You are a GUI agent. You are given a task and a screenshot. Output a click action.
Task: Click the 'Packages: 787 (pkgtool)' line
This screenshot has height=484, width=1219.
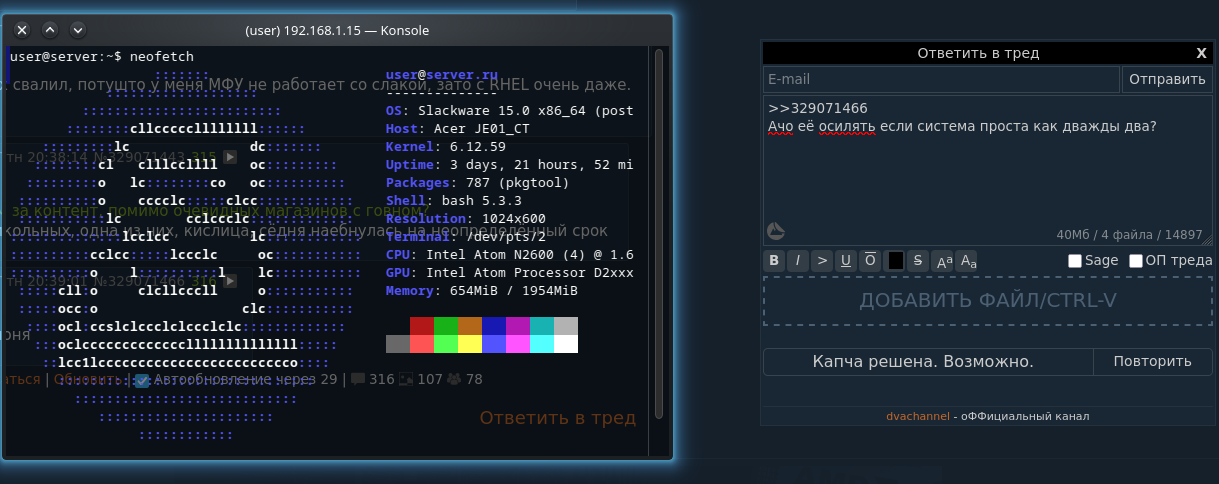[478, 183]
